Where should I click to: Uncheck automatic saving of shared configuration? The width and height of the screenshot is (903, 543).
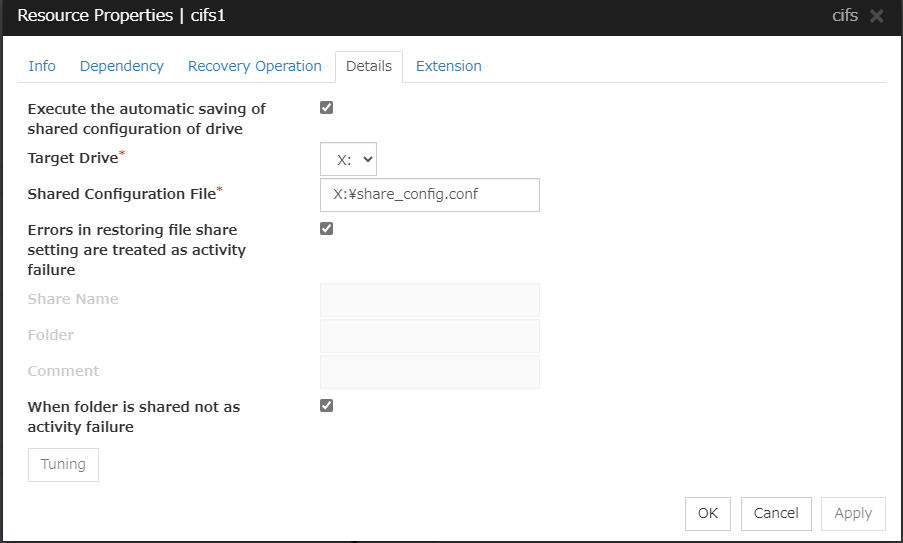point(326,108)
